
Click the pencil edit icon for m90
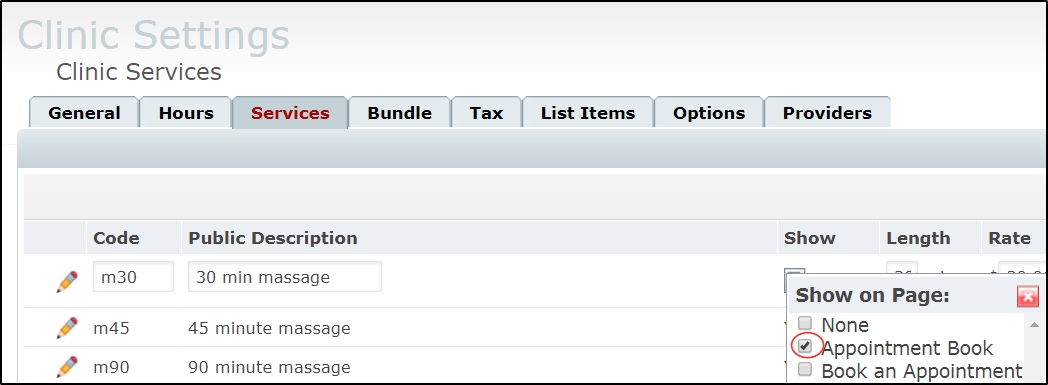coord(67,366)
